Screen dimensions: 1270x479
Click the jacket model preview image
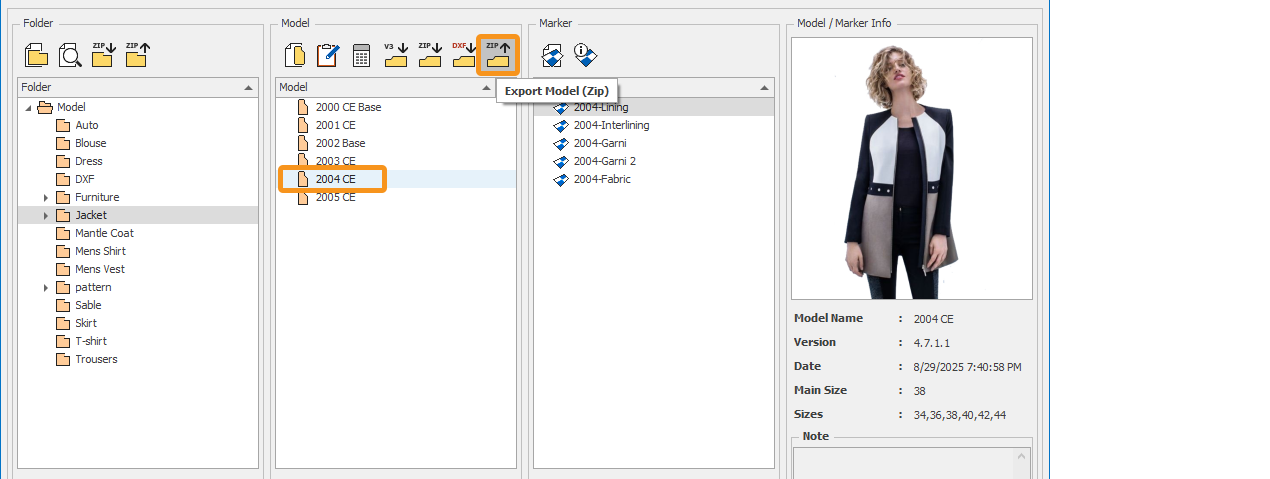pyautogui.click(x=911, y=168)
